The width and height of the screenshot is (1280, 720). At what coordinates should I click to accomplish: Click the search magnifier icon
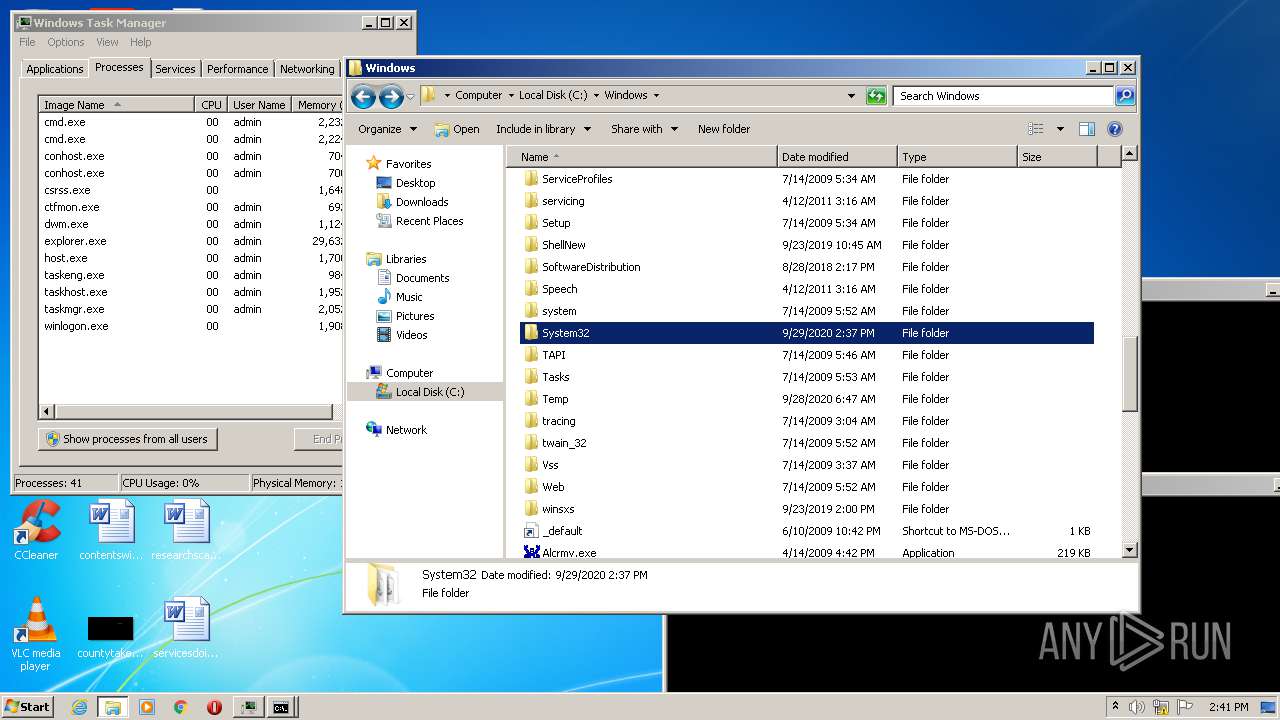tap(1125, 96)
